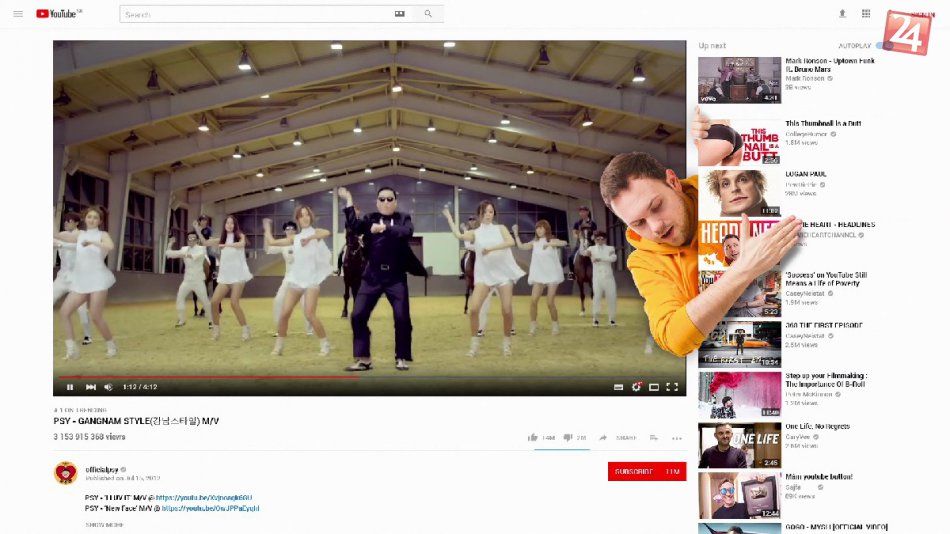Open the player settings gear

pos(636,387)
